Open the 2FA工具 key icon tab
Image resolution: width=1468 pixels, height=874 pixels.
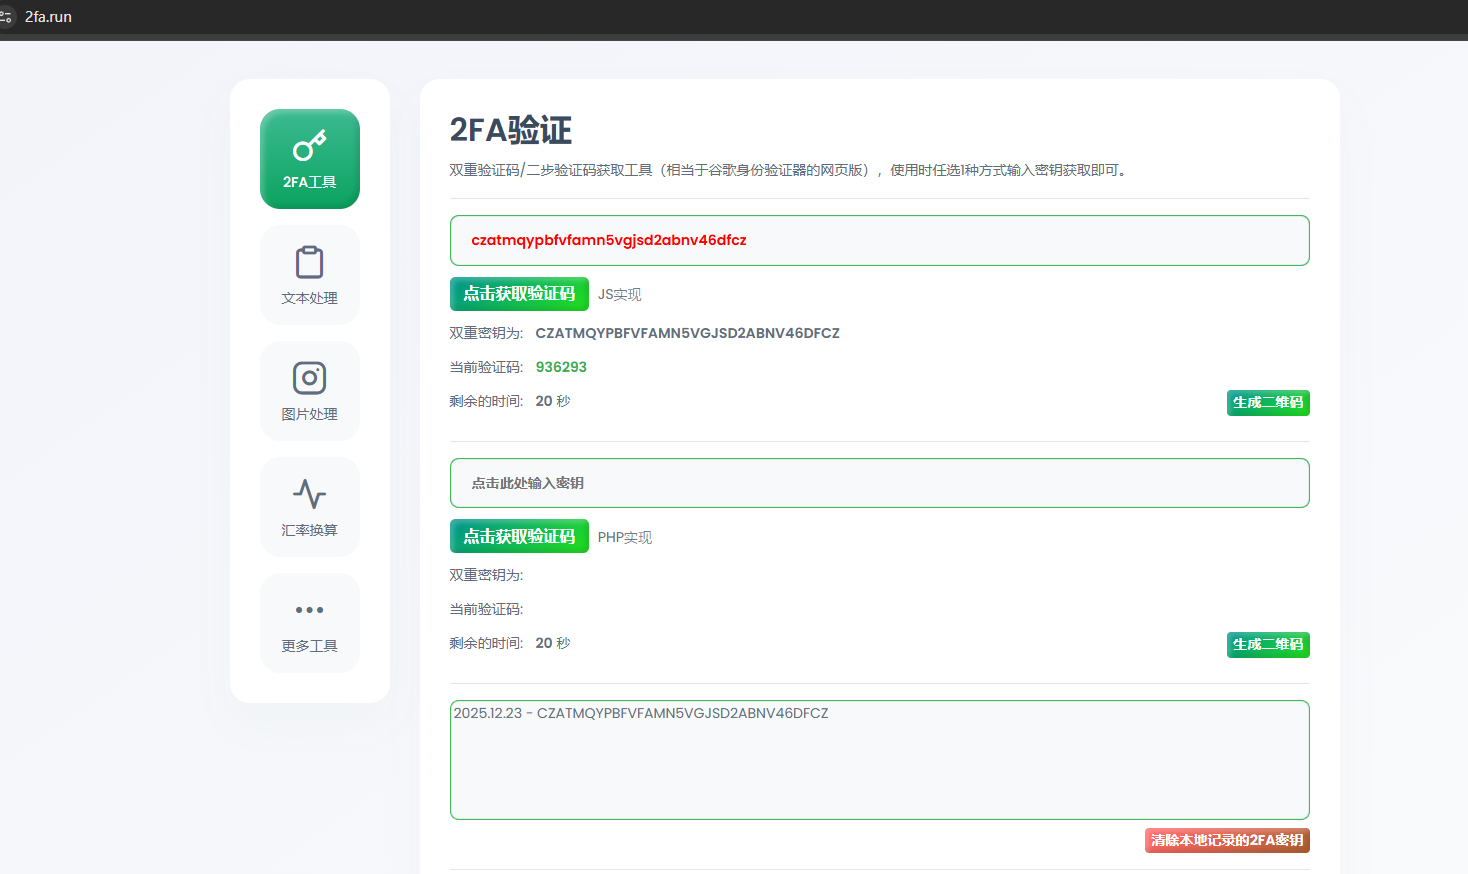(309, 158)
